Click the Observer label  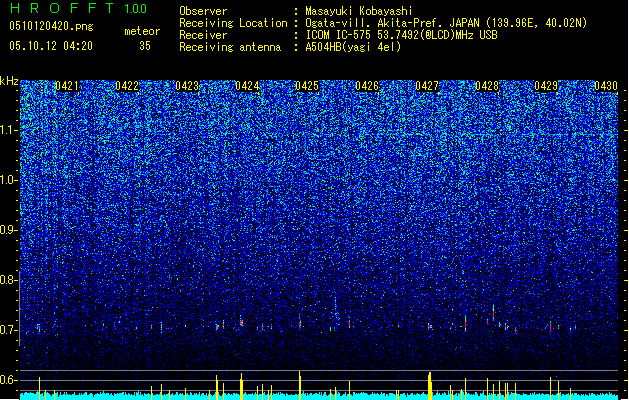tap(203, 11)
